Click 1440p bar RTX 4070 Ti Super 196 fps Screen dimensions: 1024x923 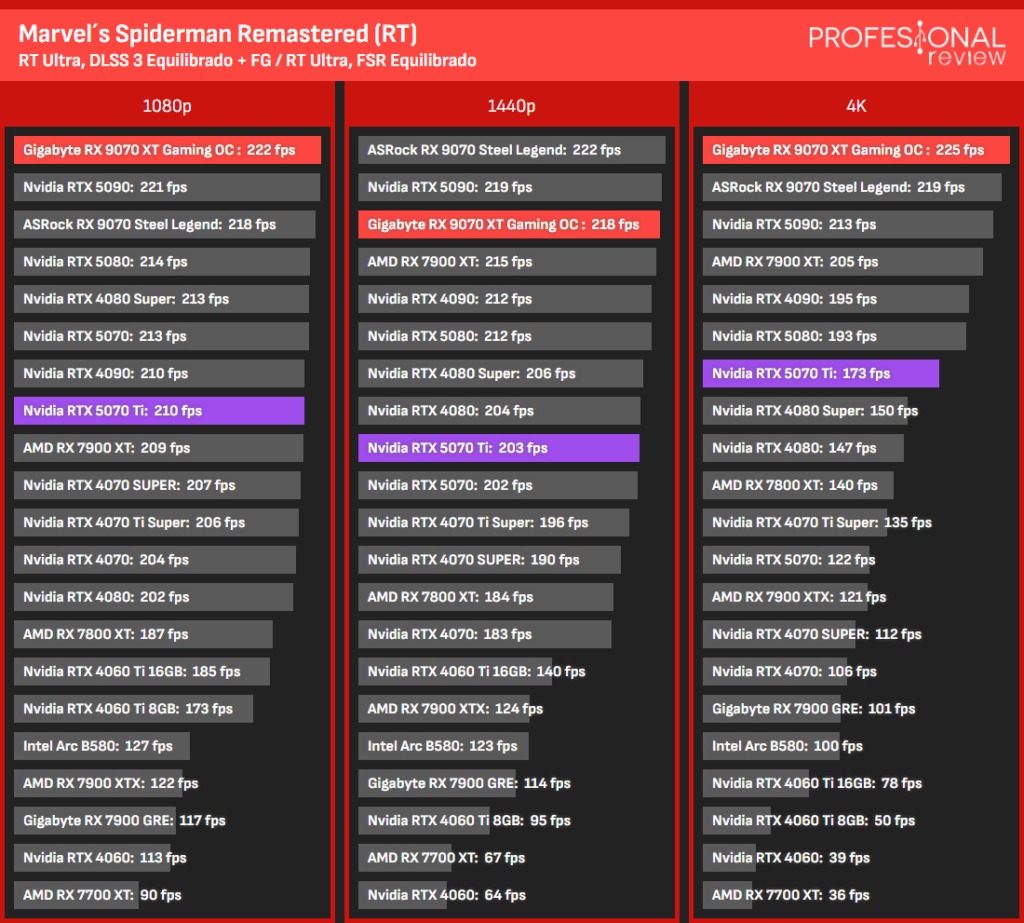click(x=494, y=523)
